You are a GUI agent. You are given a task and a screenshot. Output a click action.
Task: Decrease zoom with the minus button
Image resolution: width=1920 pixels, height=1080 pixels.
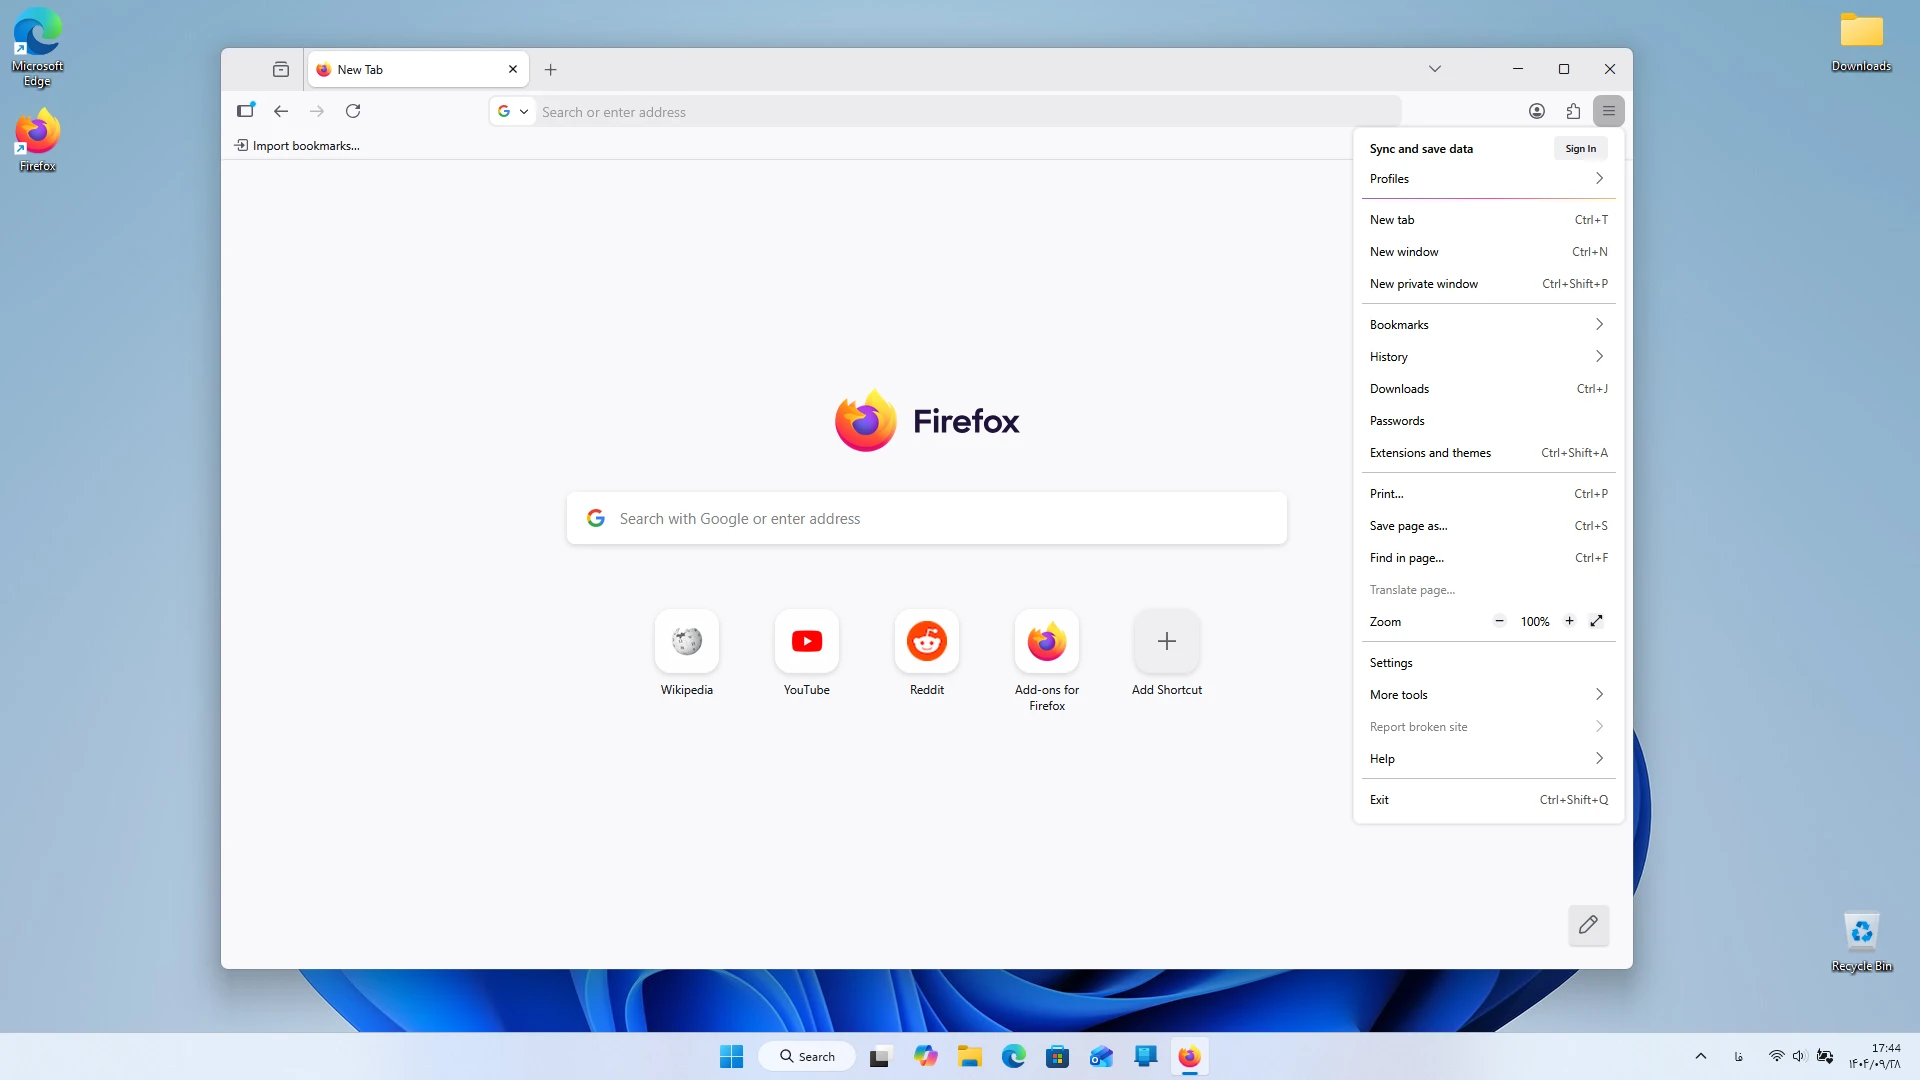[1499, 621]
